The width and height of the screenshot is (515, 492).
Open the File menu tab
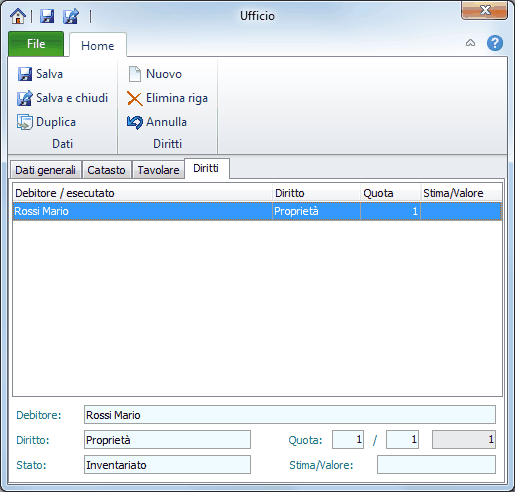point(36,44)
